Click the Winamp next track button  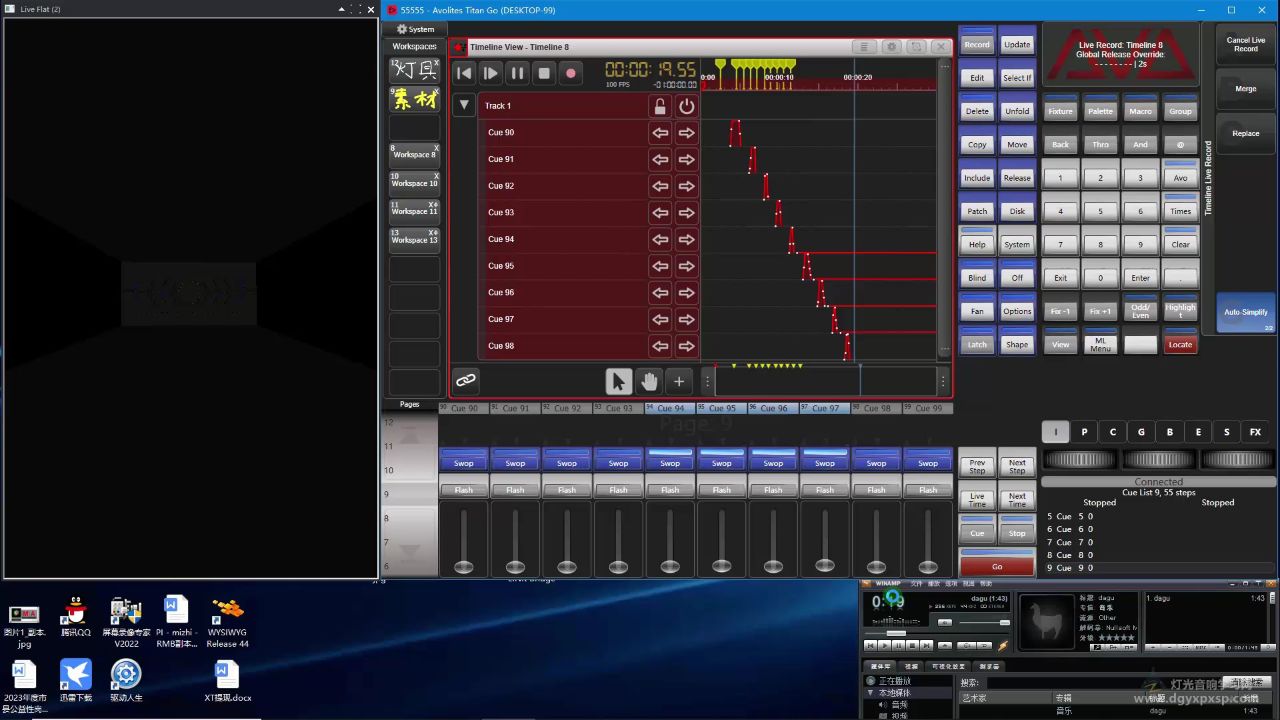(927, 646)
